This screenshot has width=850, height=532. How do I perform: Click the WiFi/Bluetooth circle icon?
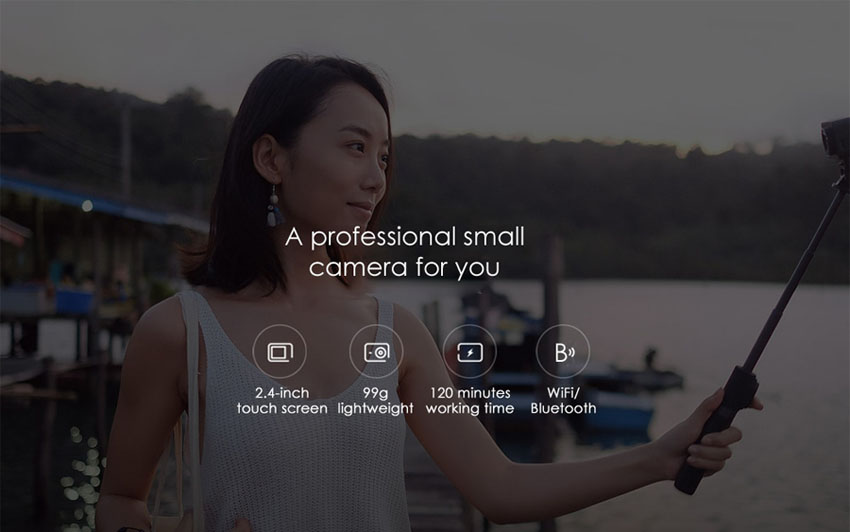click(563, 352)
